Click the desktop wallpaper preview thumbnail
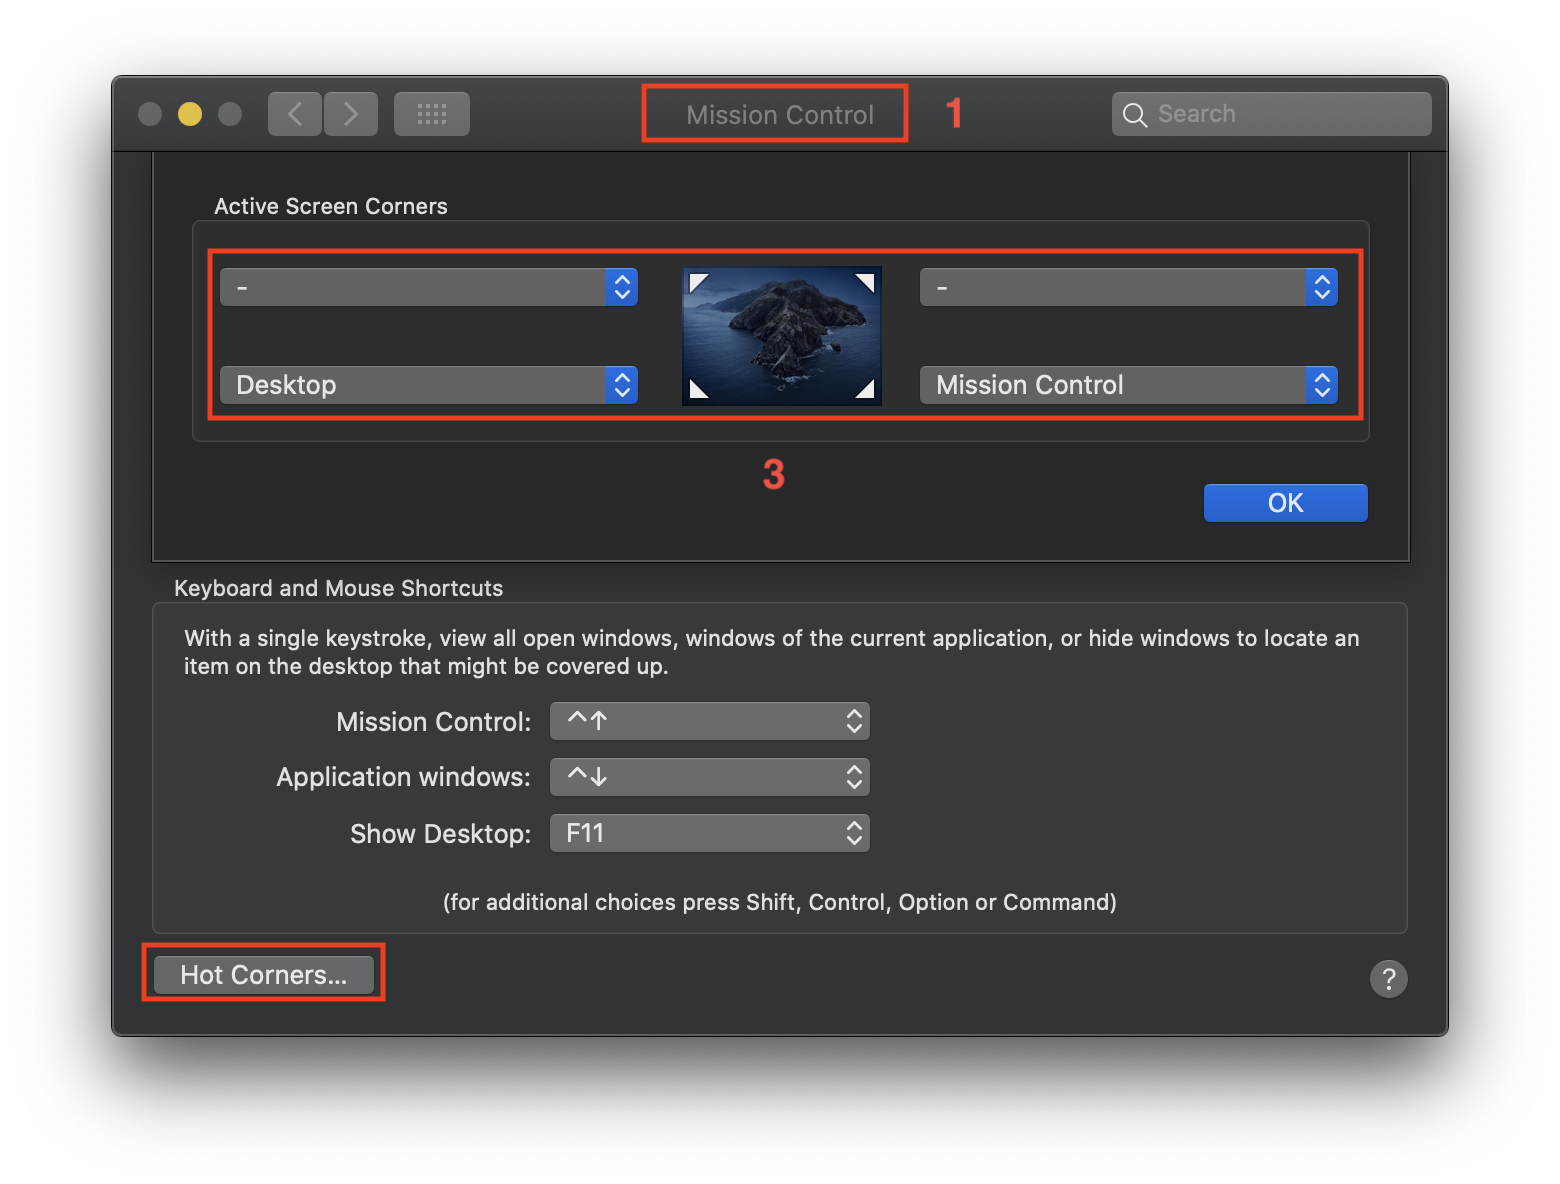The width and height of the screenshot is (1560, 1184). click(782, 336)
